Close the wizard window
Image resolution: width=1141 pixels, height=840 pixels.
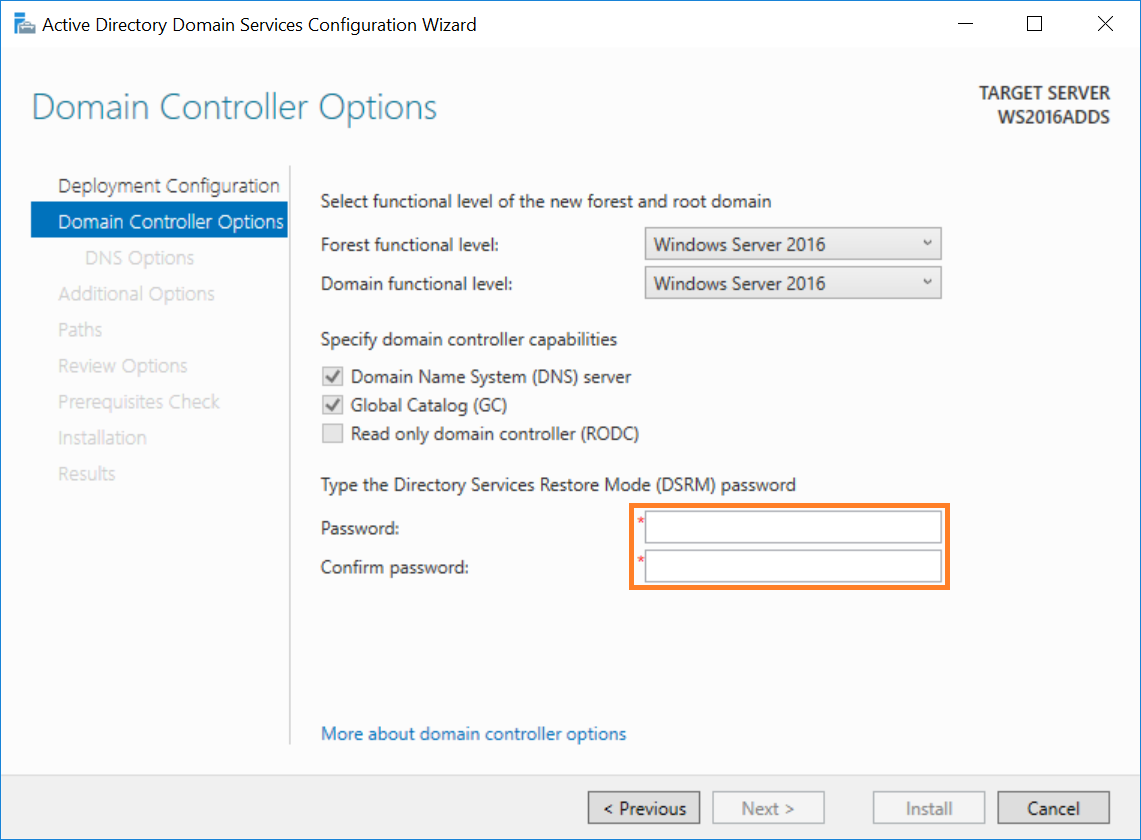(x=1105, y=24)
